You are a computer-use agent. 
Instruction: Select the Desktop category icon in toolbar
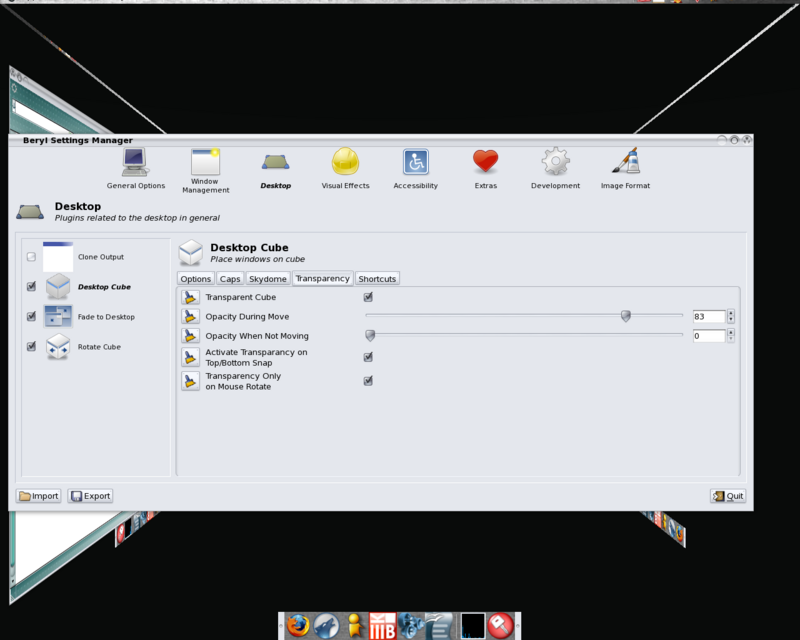(276, 162)
